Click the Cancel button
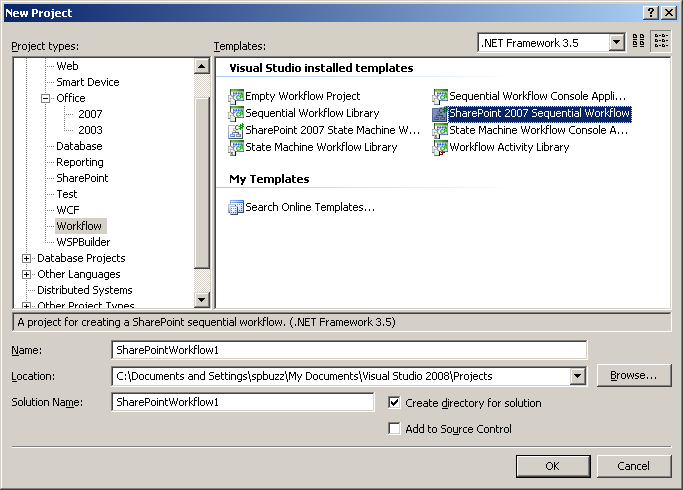Screen dimensions: 683x490 (634, 466)
